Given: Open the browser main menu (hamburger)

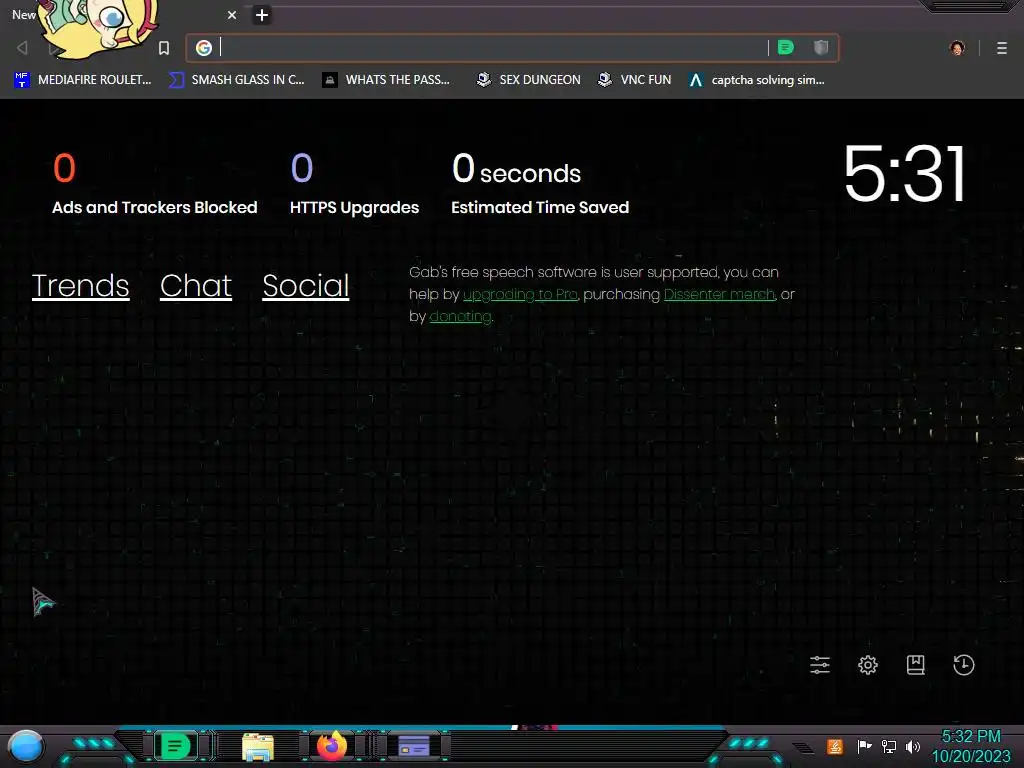Looking at the screenshot, I should 1002,48.
